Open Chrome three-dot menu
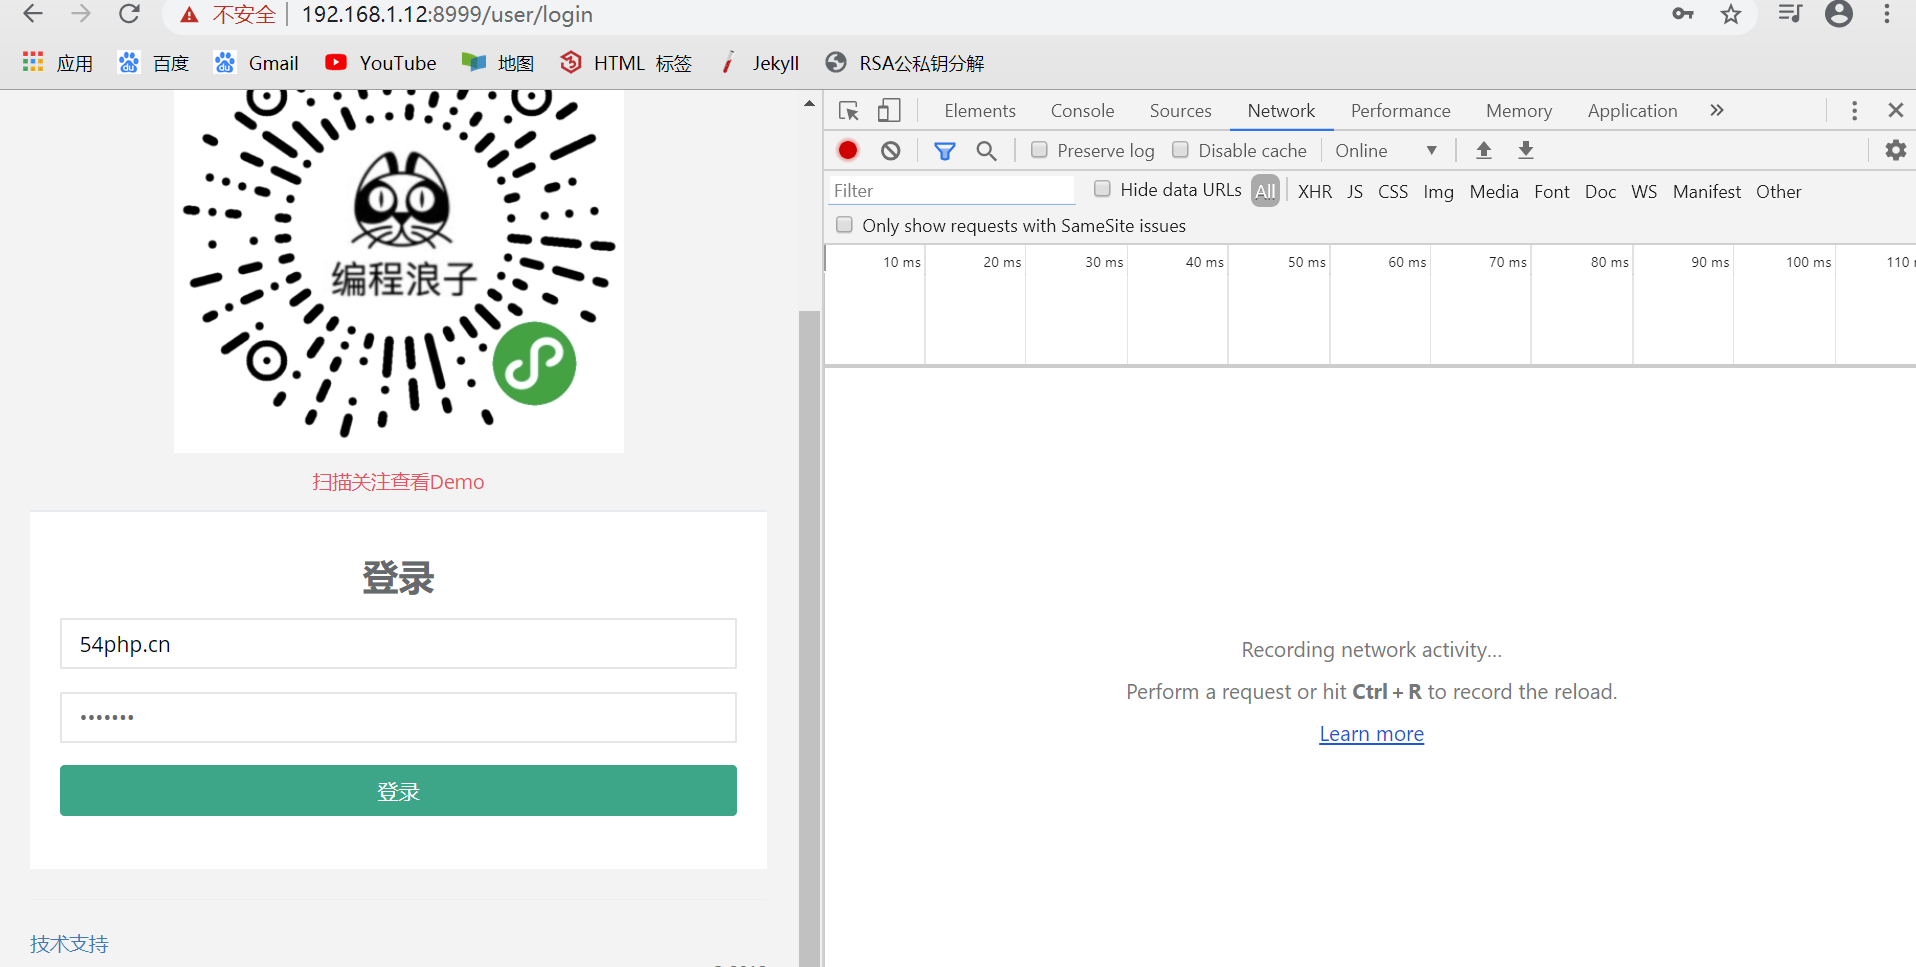 click(1887, 14)
